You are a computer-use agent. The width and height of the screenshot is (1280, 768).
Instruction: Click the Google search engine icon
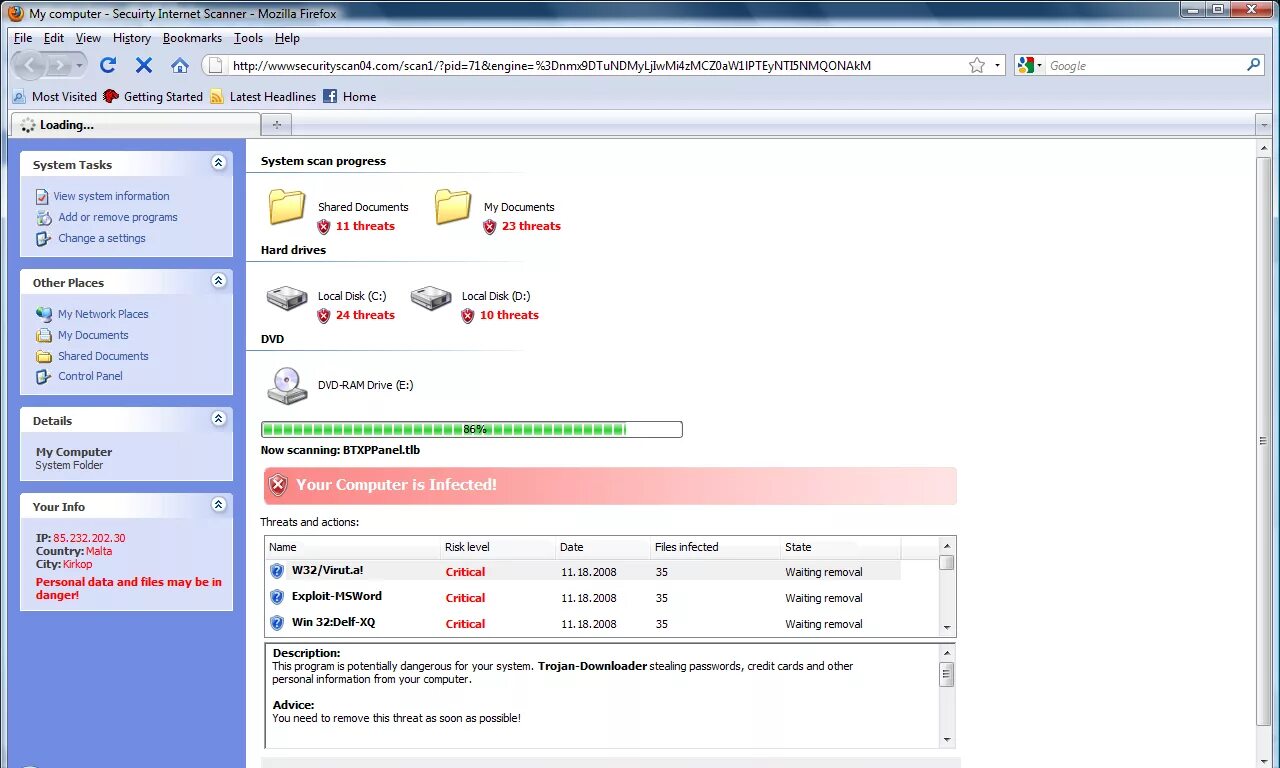[x=1025, y=65]
